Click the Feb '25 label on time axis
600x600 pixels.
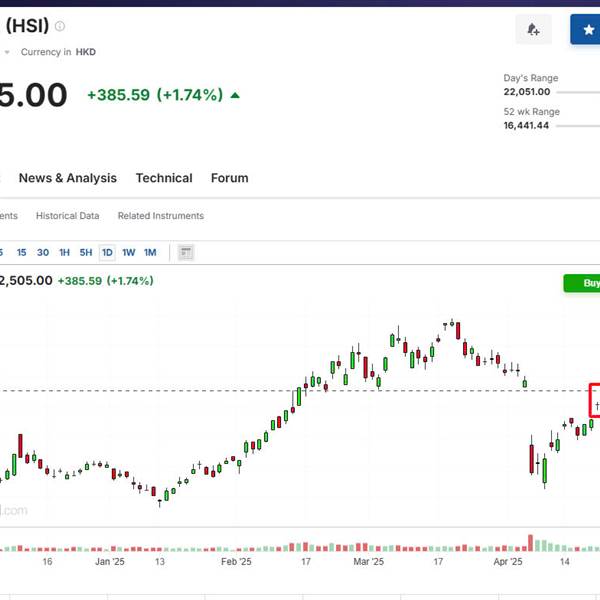pos(236,562)
